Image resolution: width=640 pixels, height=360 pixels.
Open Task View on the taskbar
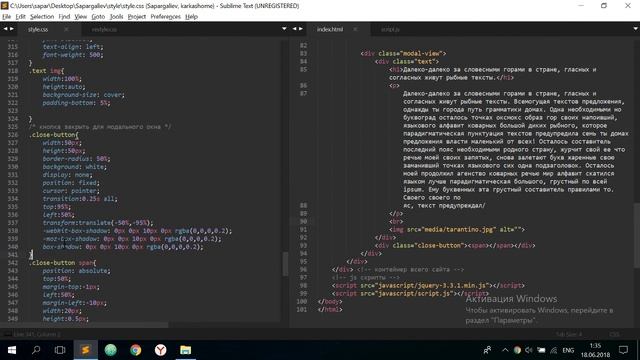point(60,350)
